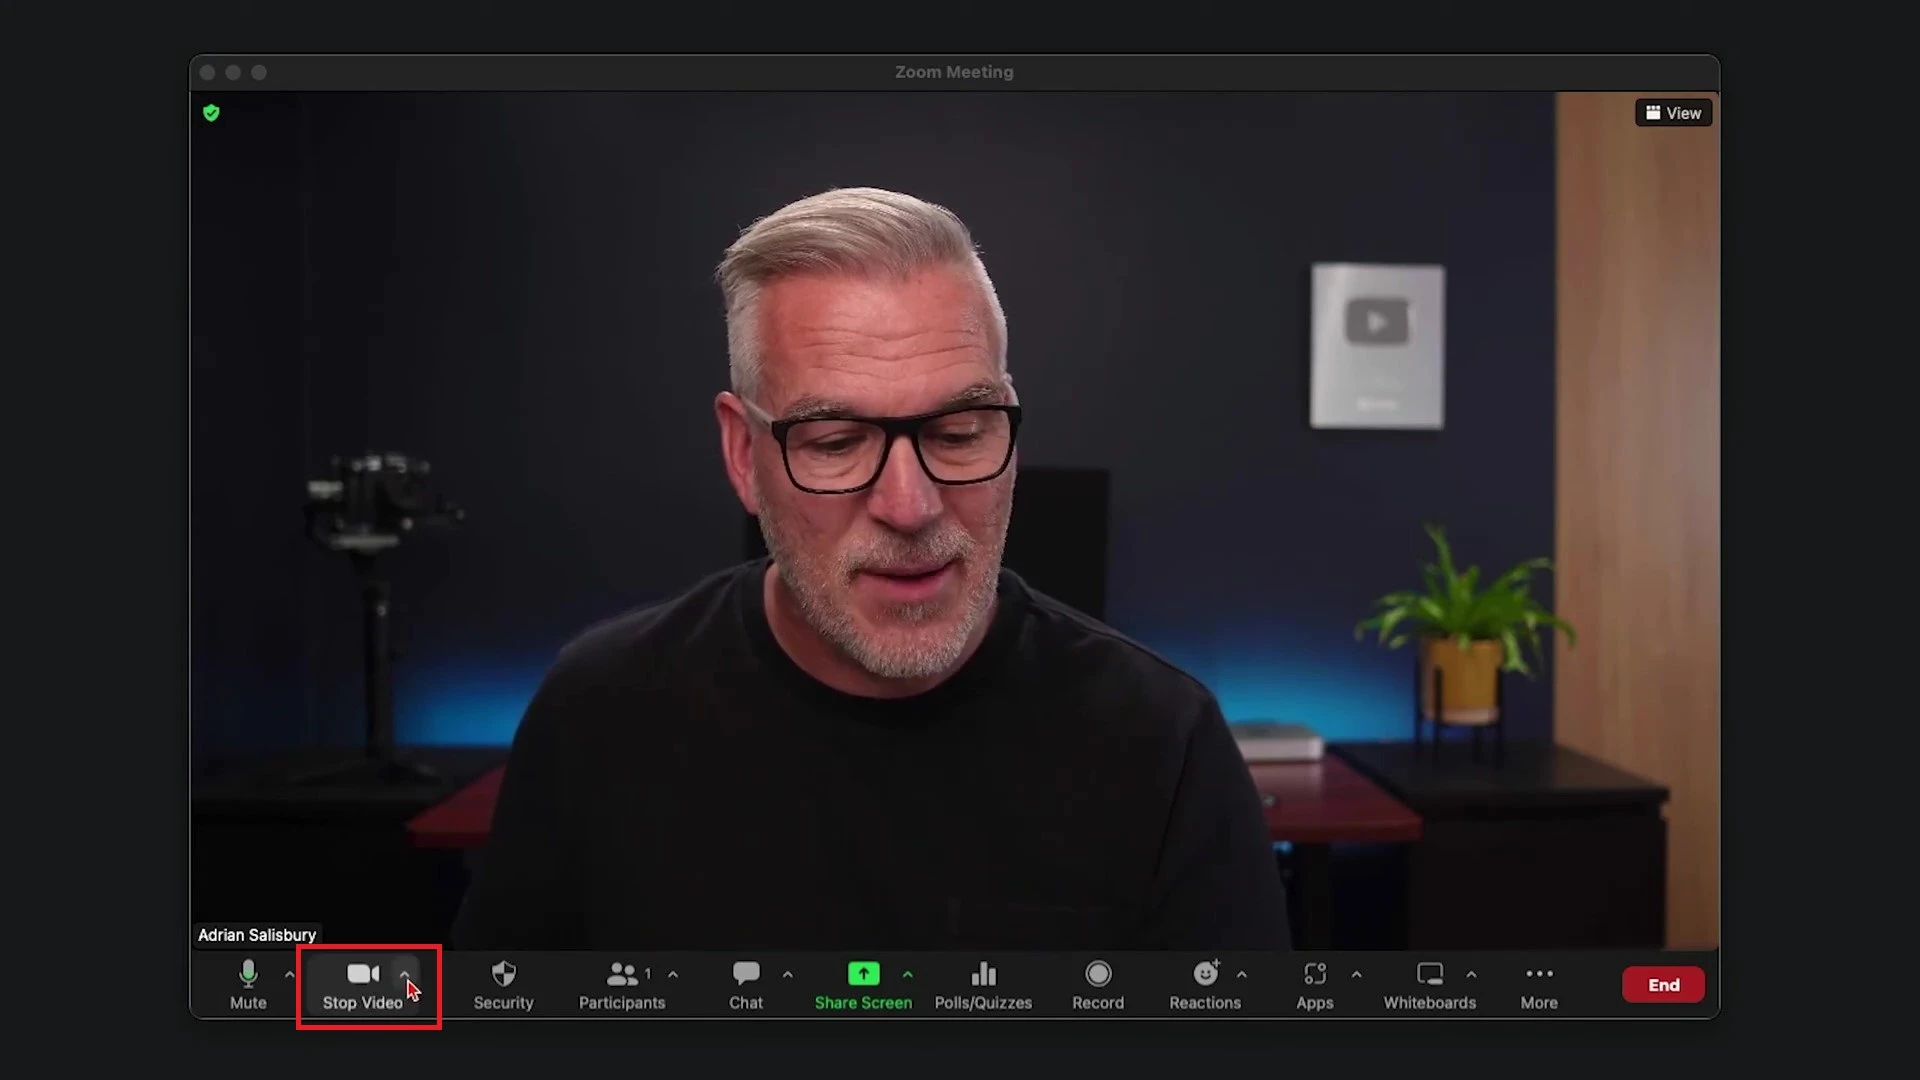Viewport: 1920px width, 1080px height.
Task: Open the View menu
Action: [1672, 112]
